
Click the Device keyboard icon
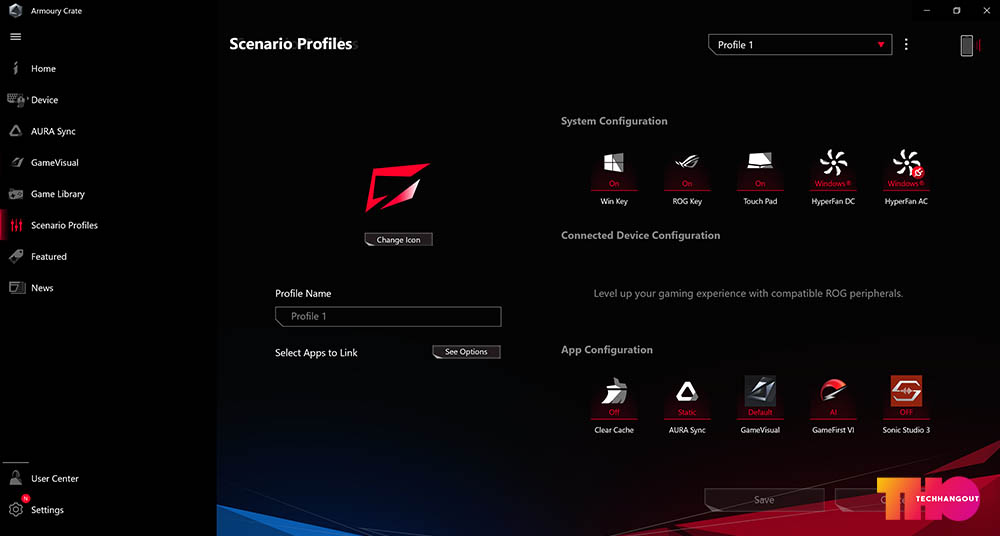[x=16, y=100]
